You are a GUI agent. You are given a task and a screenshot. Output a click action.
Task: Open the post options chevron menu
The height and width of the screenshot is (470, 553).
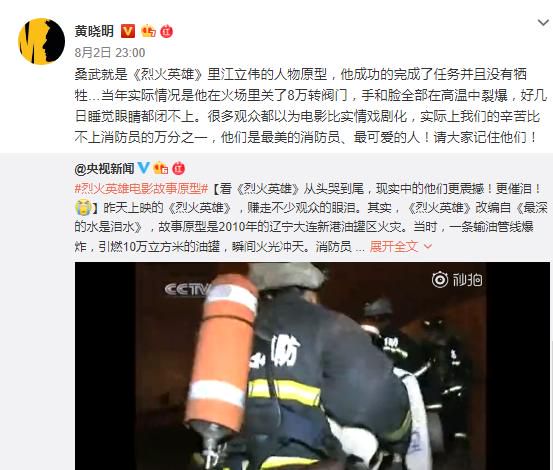[x=543, y=23]
